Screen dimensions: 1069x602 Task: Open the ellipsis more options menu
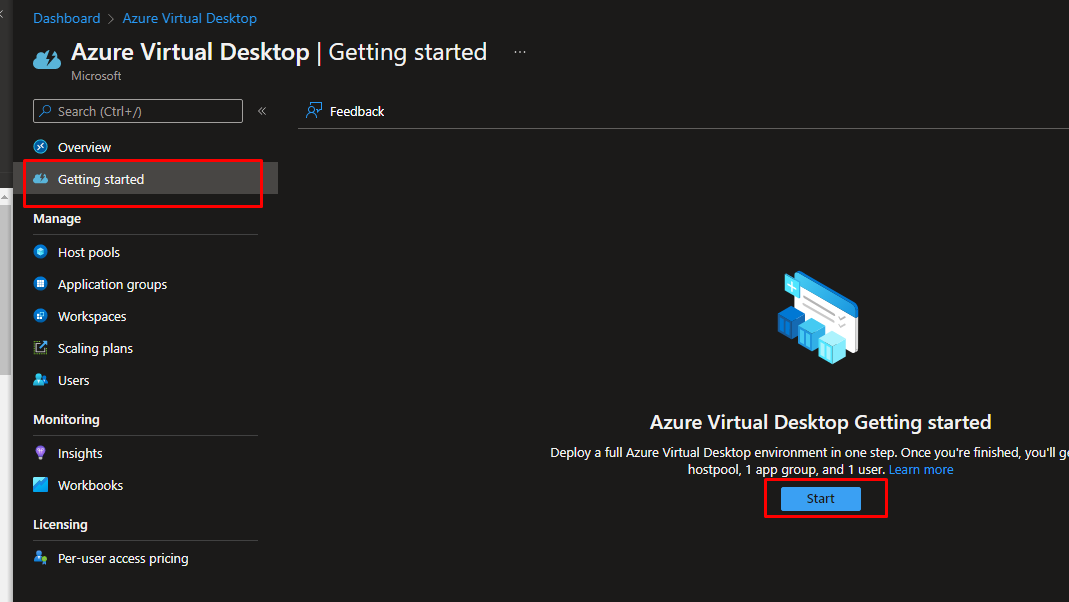tap(520, 52)
